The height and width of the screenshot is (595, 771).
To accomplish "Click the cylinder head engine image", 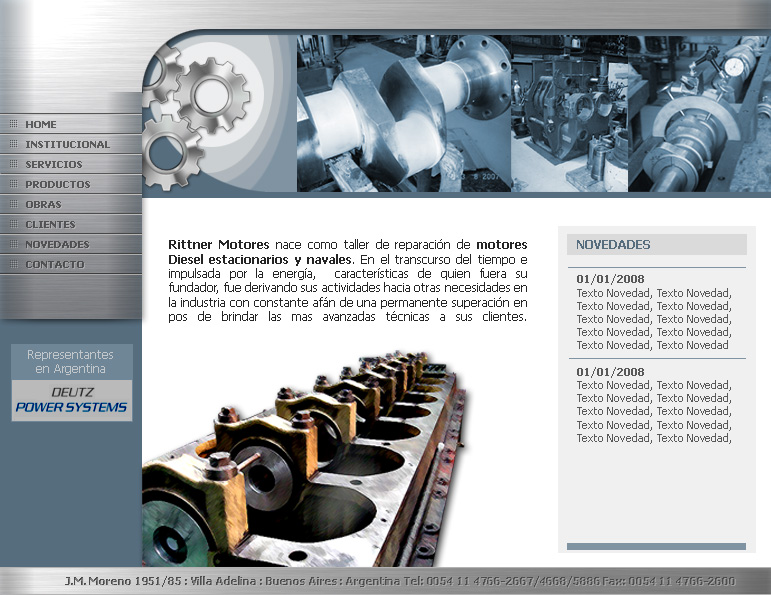I will tap(305, 458).
